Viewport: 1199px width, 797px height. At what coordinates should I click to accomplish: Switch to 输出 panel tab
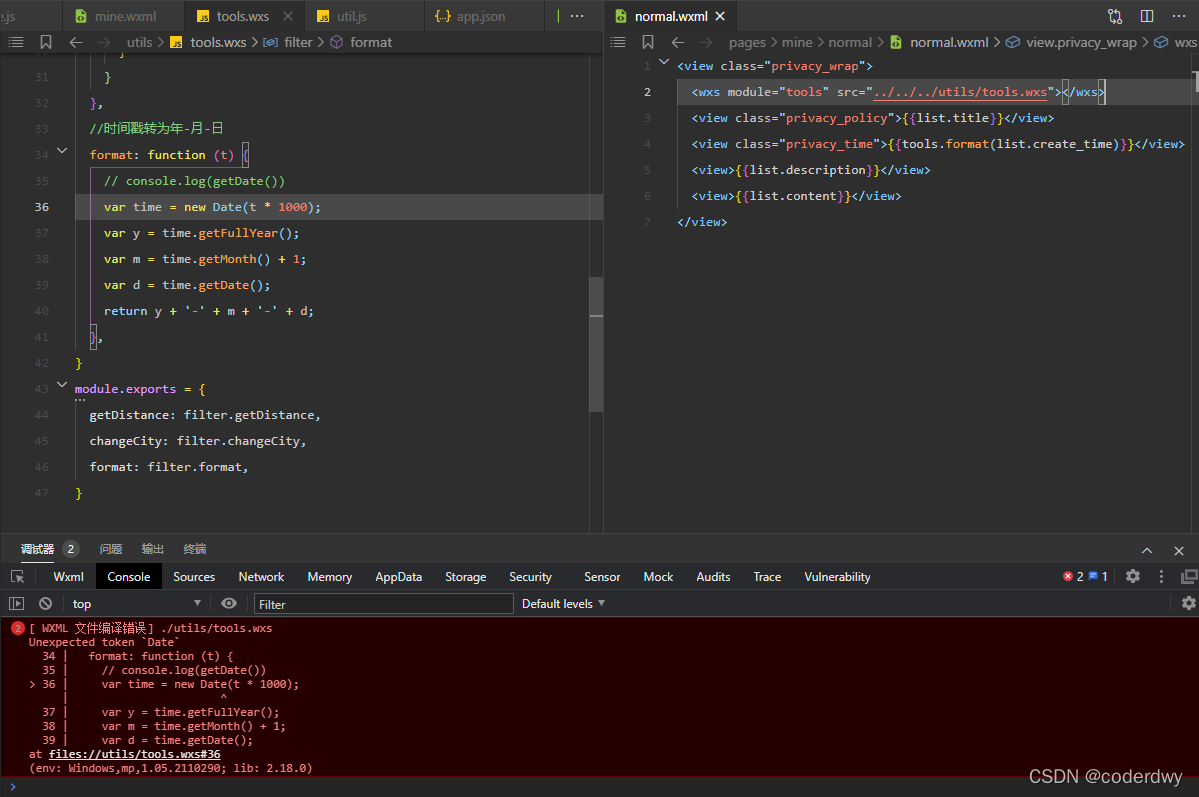(x=153, y=549)
